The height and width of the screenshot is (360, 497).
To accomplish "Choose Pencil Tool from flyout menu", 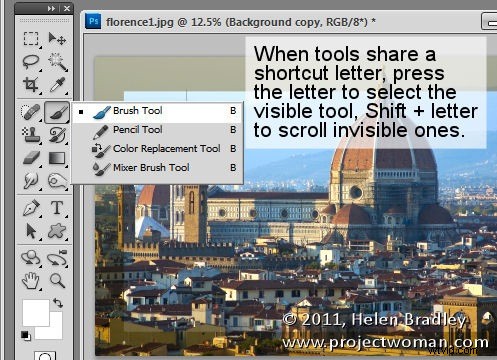I will tap(157, 130).
